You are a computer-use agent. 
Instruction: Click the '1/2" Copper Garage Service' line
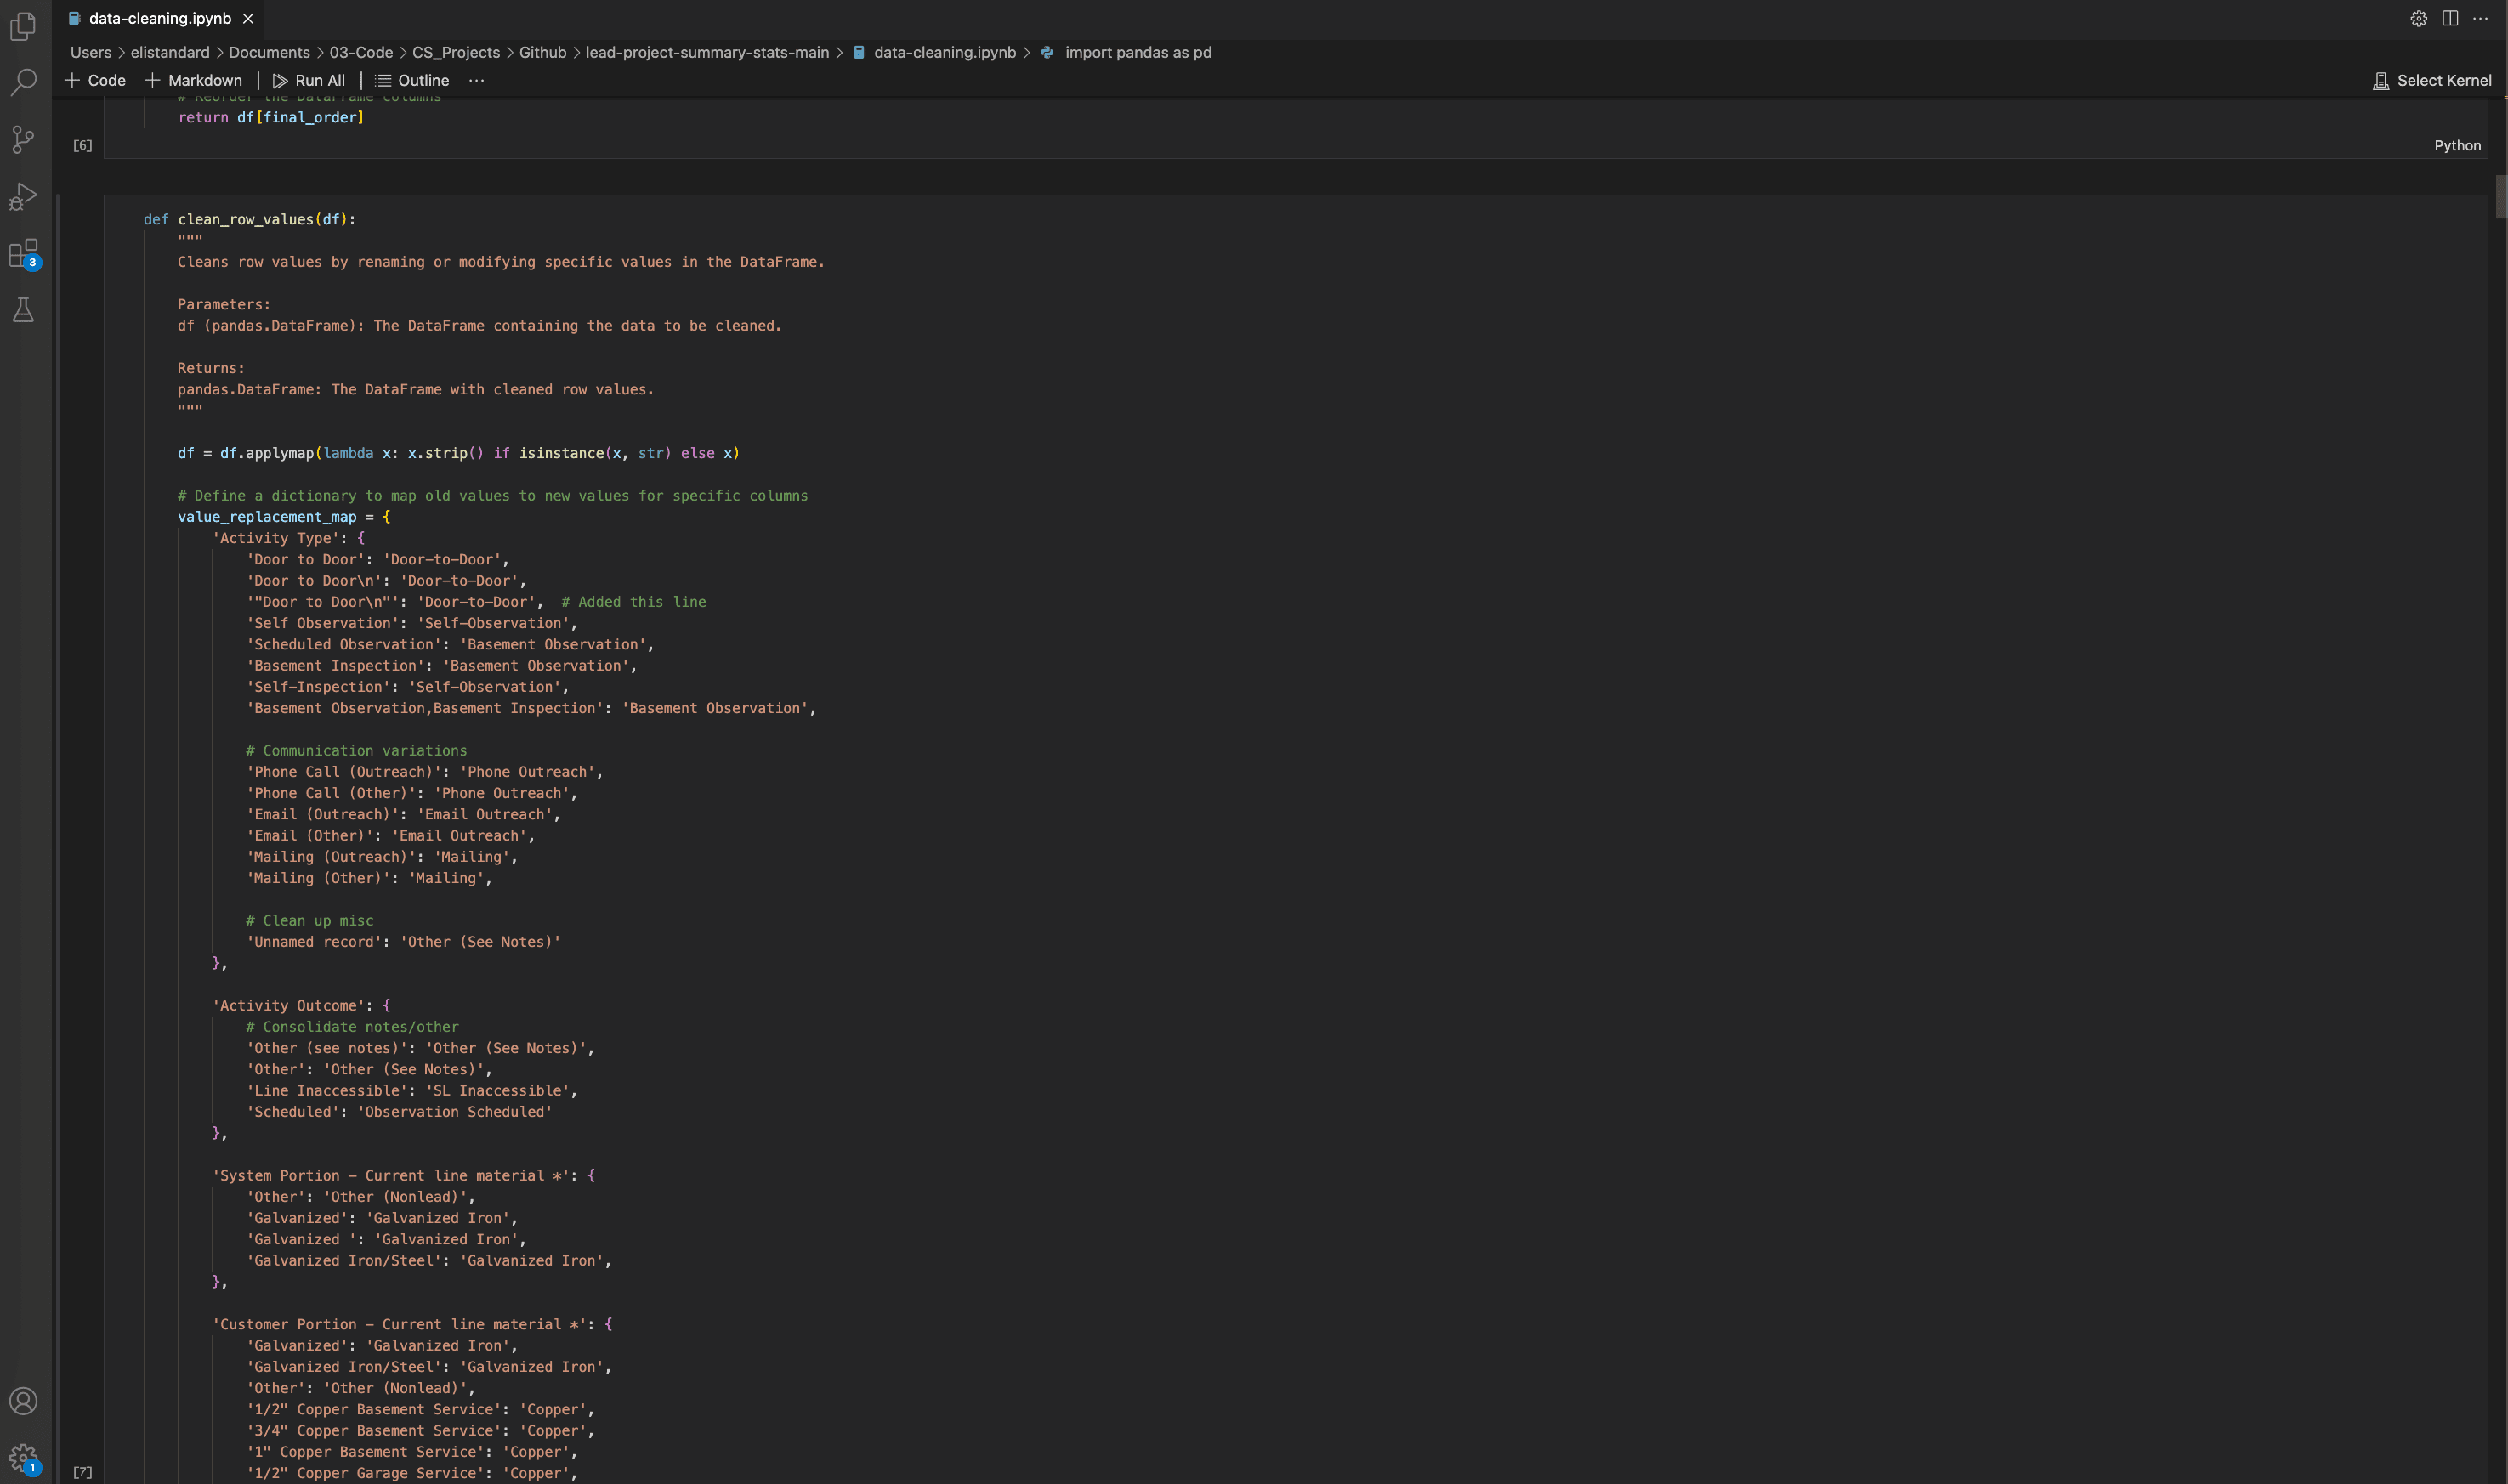click(x=412, y=1473)
